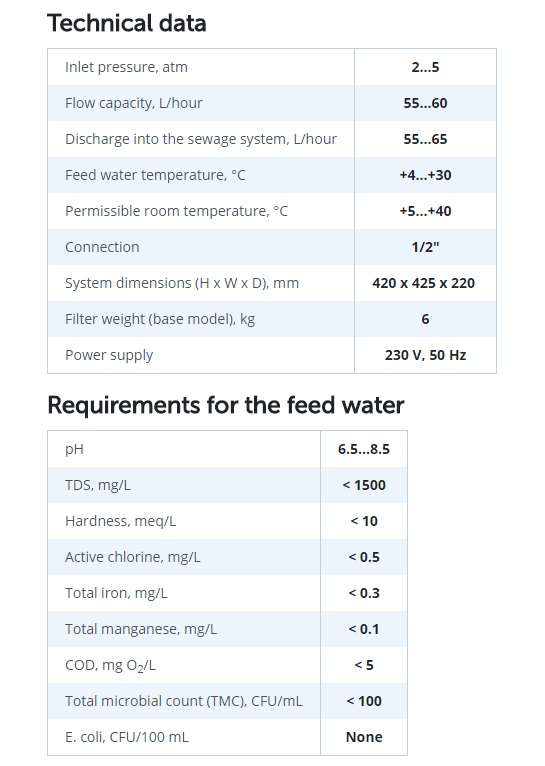Viewport: 545px width, 766px height.
Task: Select the pH 6.5...8.5 value cell
Action: [364, 449]
